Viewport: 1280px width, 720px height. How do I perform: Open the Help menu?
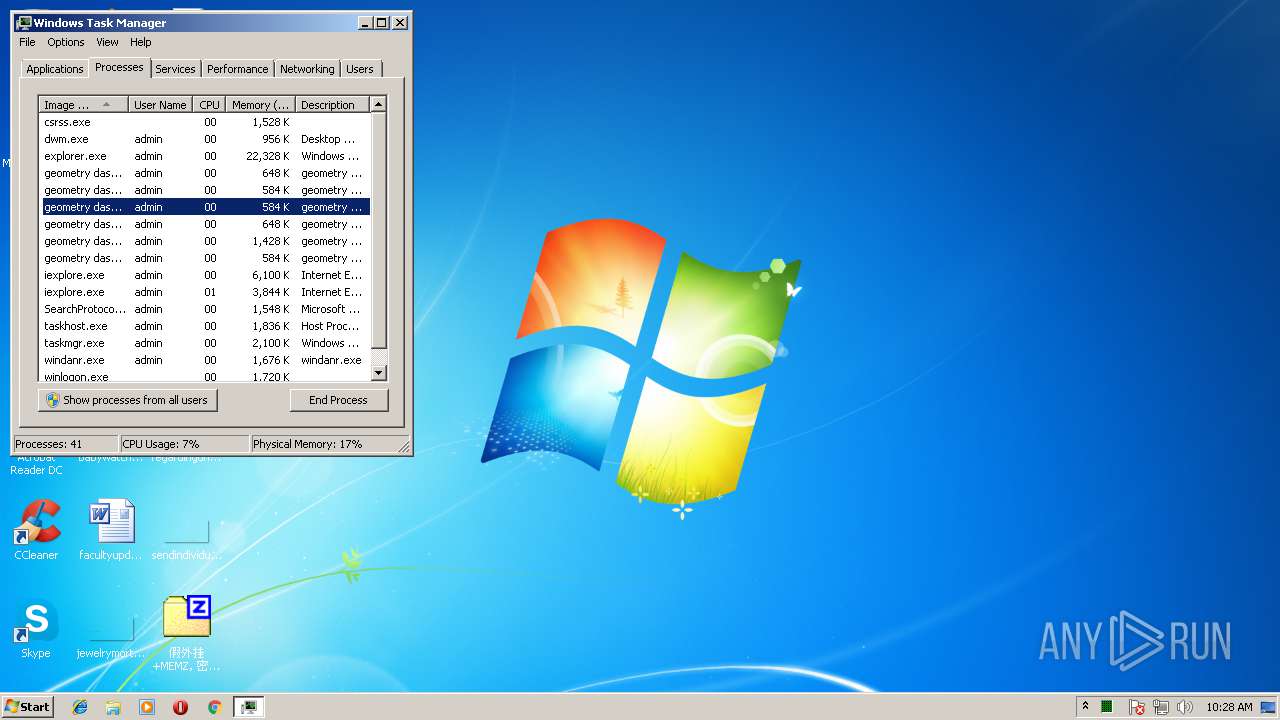click(x=141, y=42)
